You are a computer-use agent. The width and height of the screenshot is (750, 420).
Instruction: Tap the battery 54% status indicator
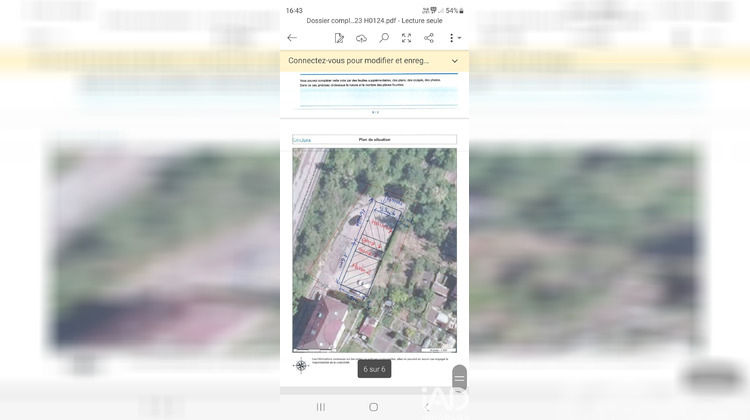coord(454,10)
